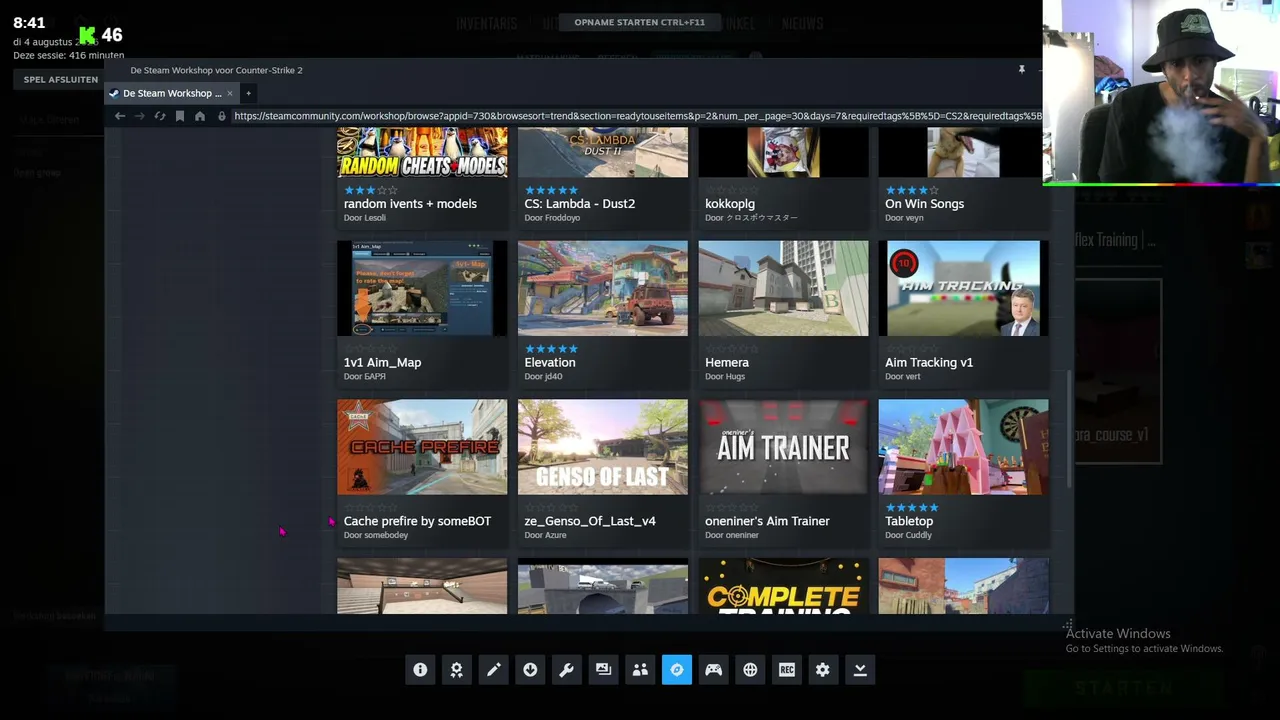Go to the browser home page

tap(200, 116)
